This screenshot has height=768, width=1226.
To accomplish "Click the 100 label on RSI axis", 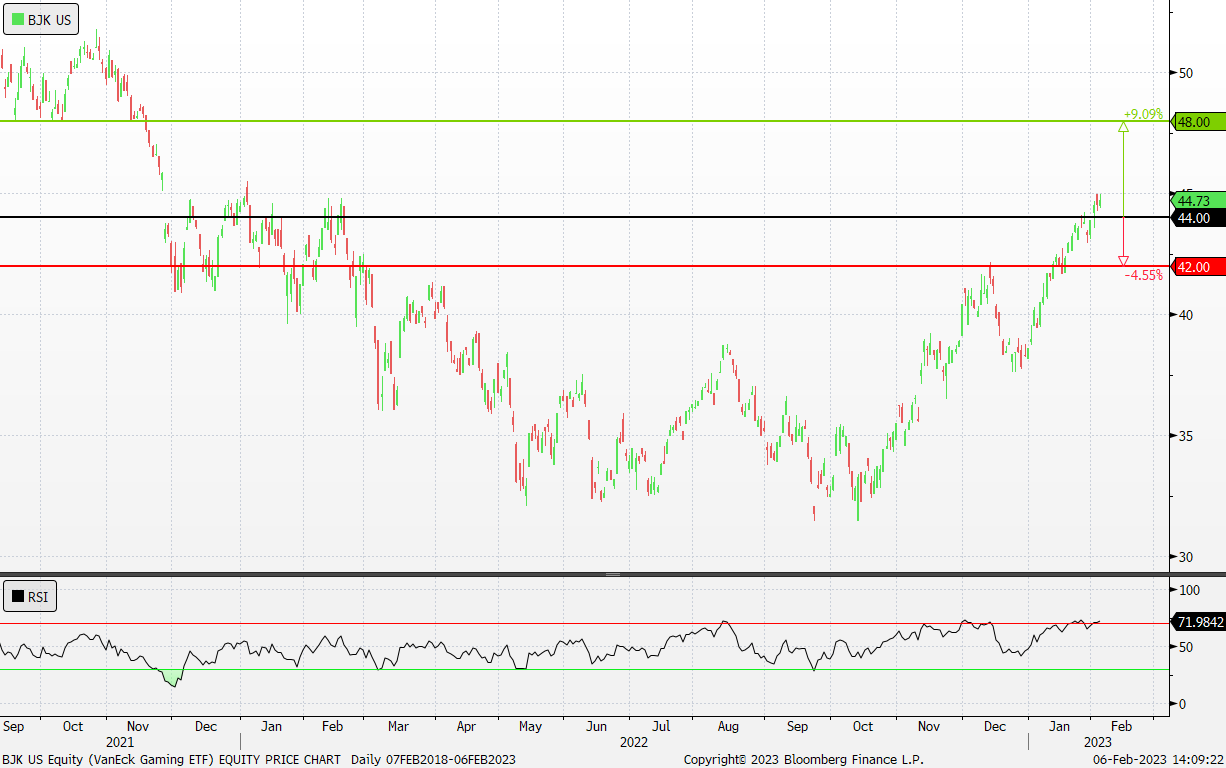I will 1188,590.
